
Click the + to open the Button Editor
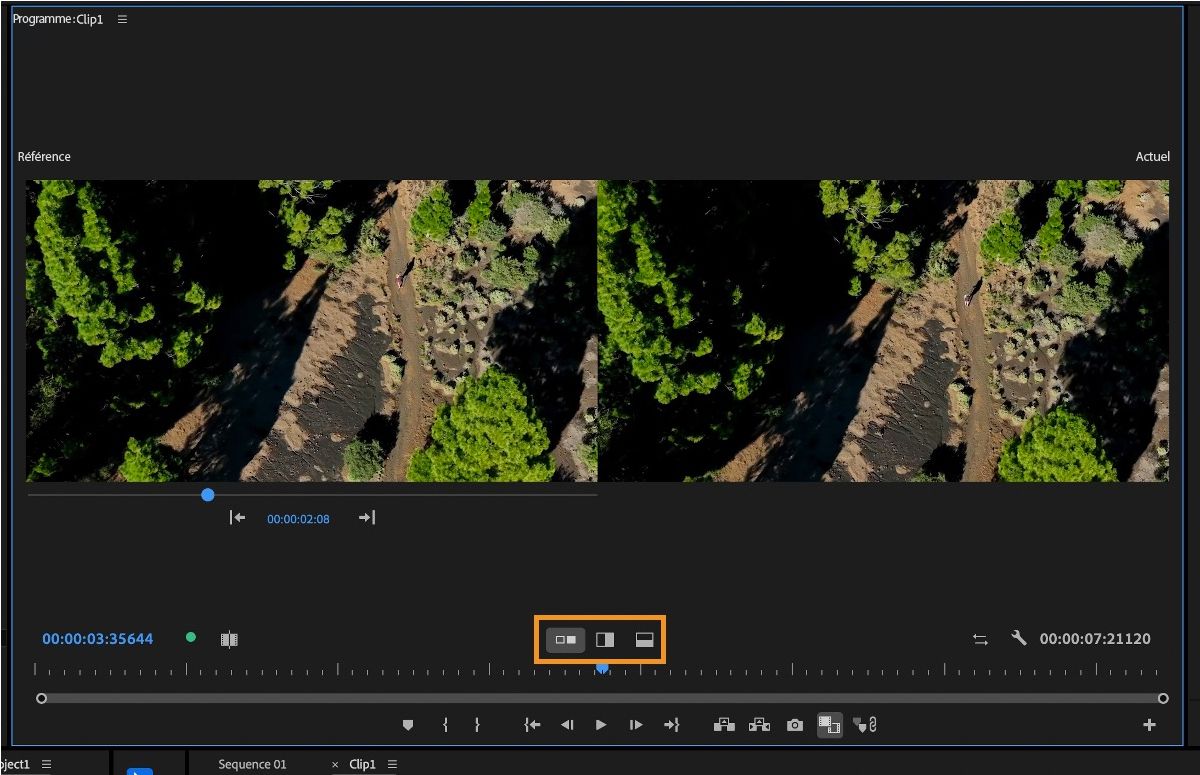pyautogui.click(x=1148, y=725)
